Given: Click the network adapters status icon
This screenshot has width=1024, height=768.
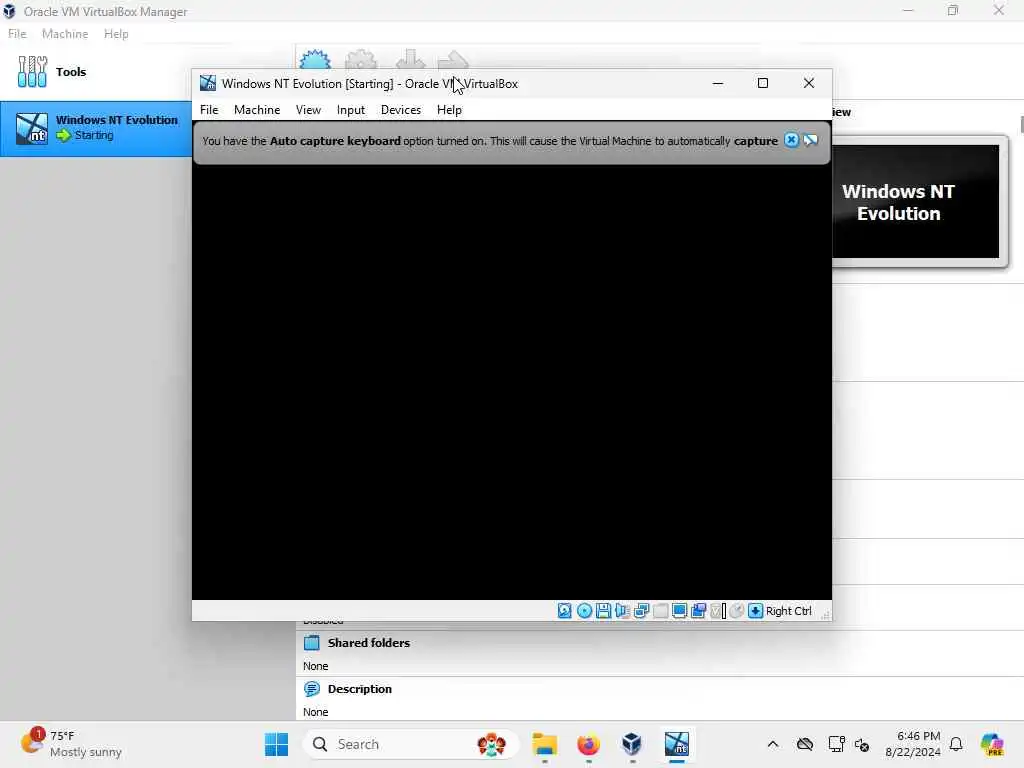Looking at the screenshot, I should 641,611.
